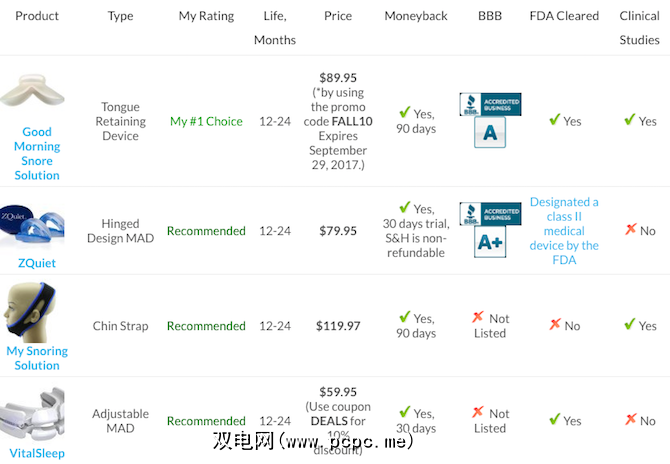Click the red X in ZQuiet's Clinical Studies cell
Viewport: 670px width, 464px height.
click(x=630, y=230)
